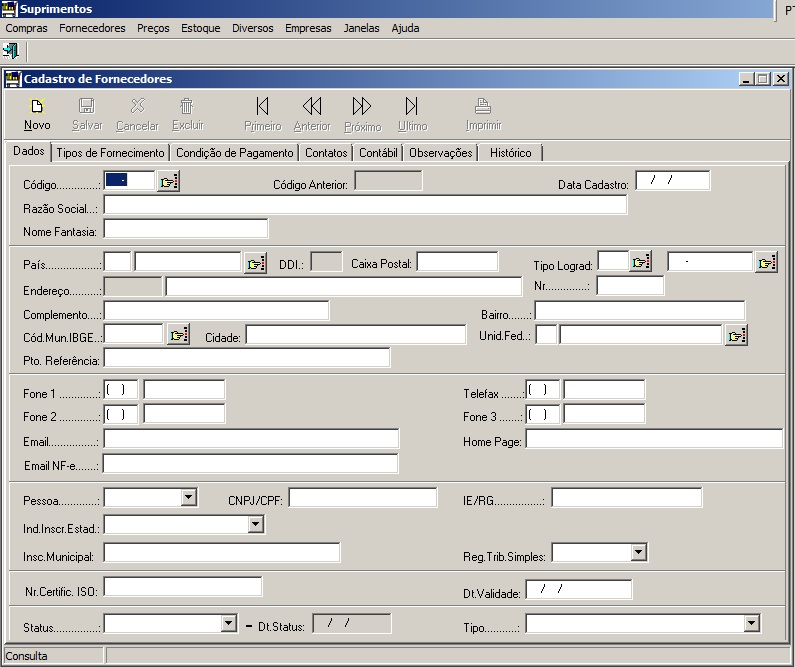Open Ind.Inscr.Estad. dropdown list
Screen dimensions: 795x667
click(255, 524)
